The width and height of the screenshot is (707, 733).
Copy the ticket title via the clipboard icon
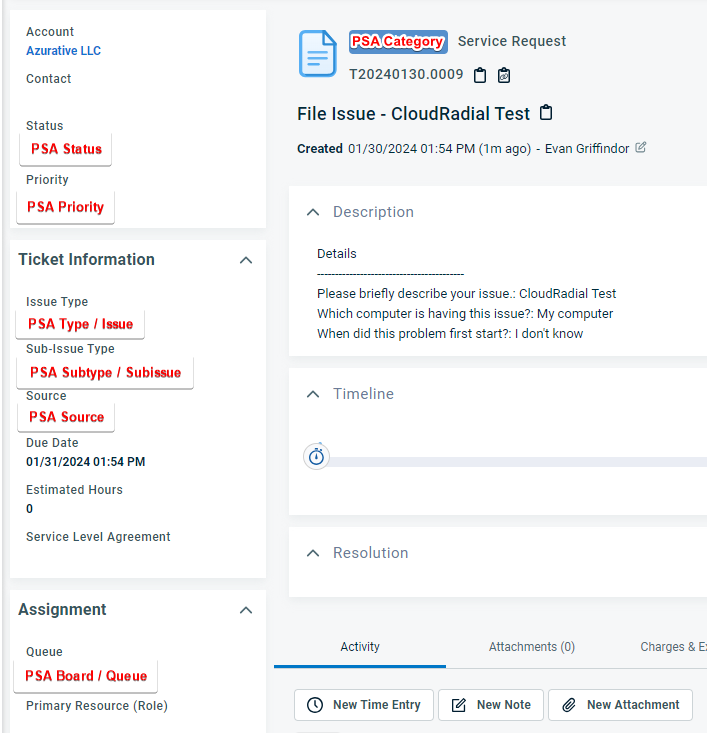[546, 113]
